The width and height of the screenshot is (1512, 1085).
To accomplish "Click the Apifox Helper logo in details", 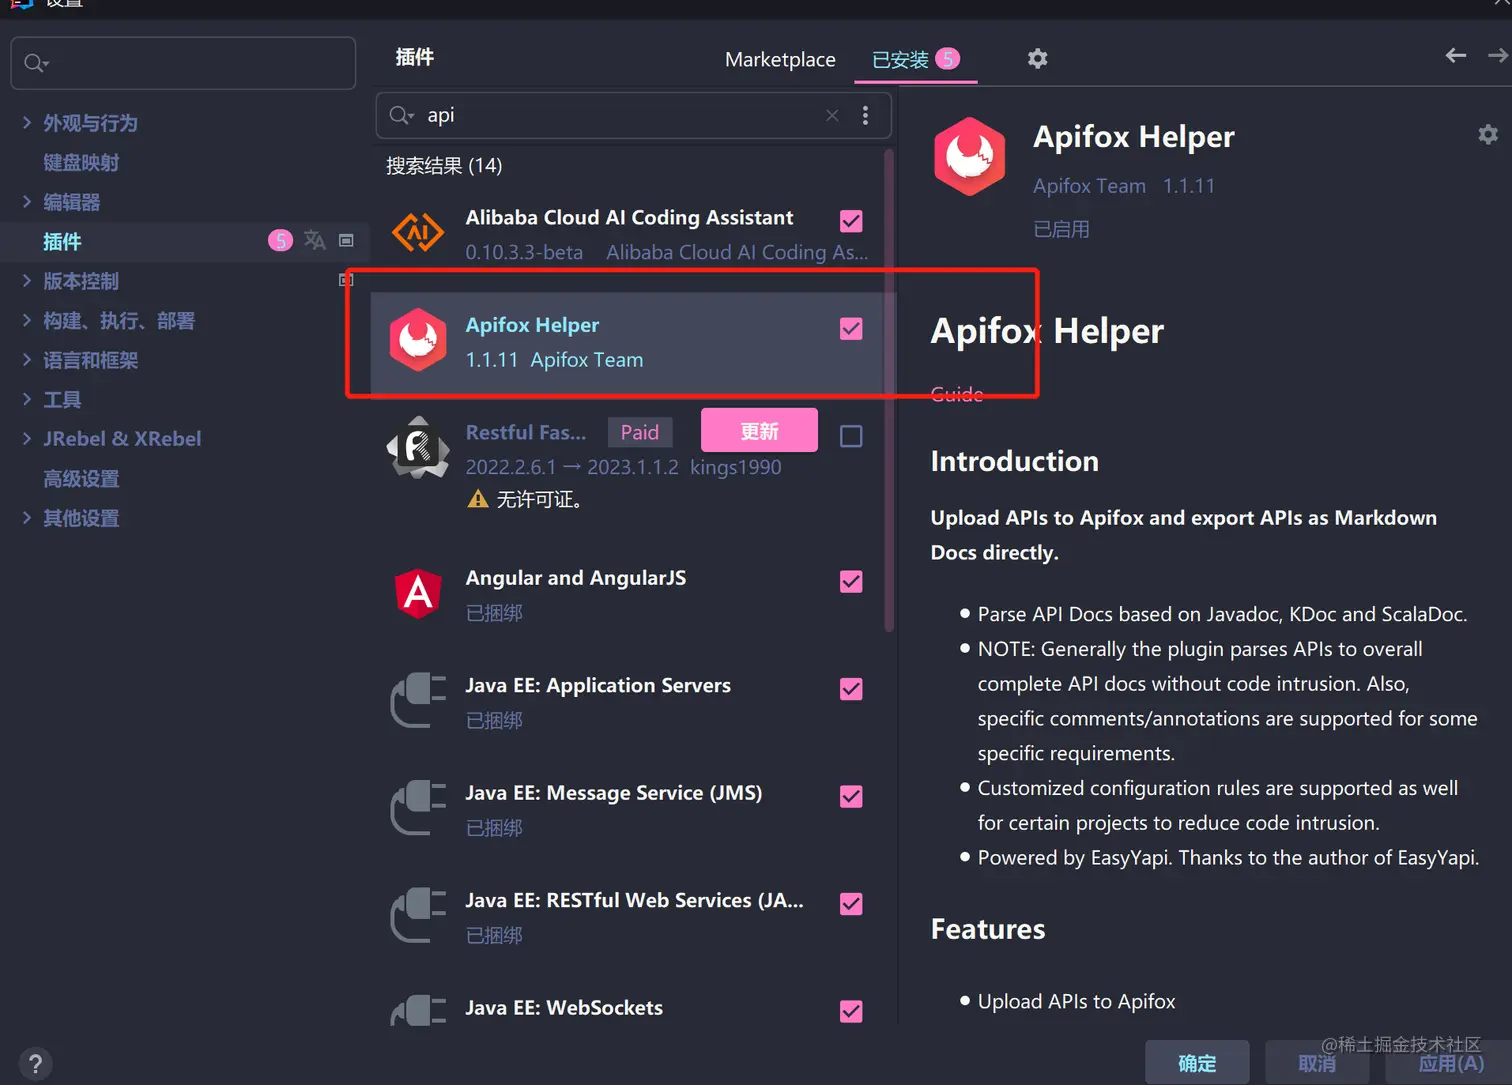I will [969, 156].
